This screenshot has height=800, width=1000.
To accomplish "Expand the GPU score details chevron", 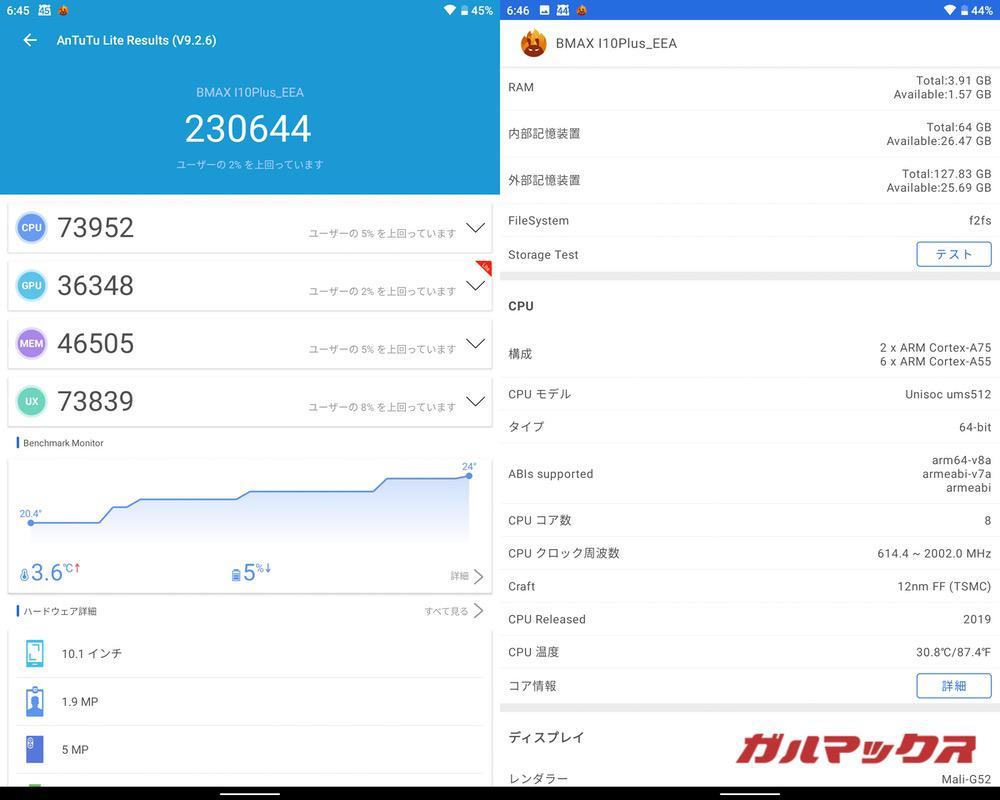I will click(475, 287).
